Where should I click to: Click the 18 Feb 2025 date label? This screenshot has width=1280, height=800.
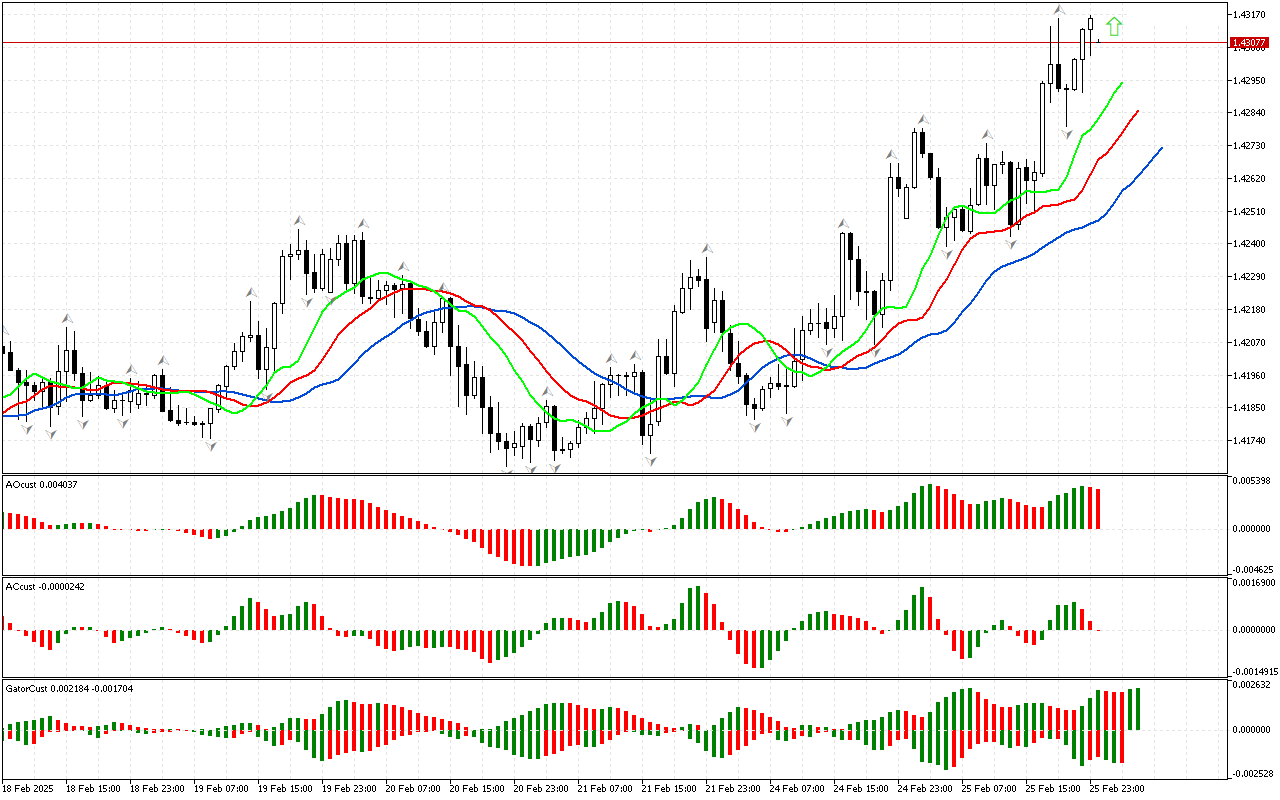point(29,789)
